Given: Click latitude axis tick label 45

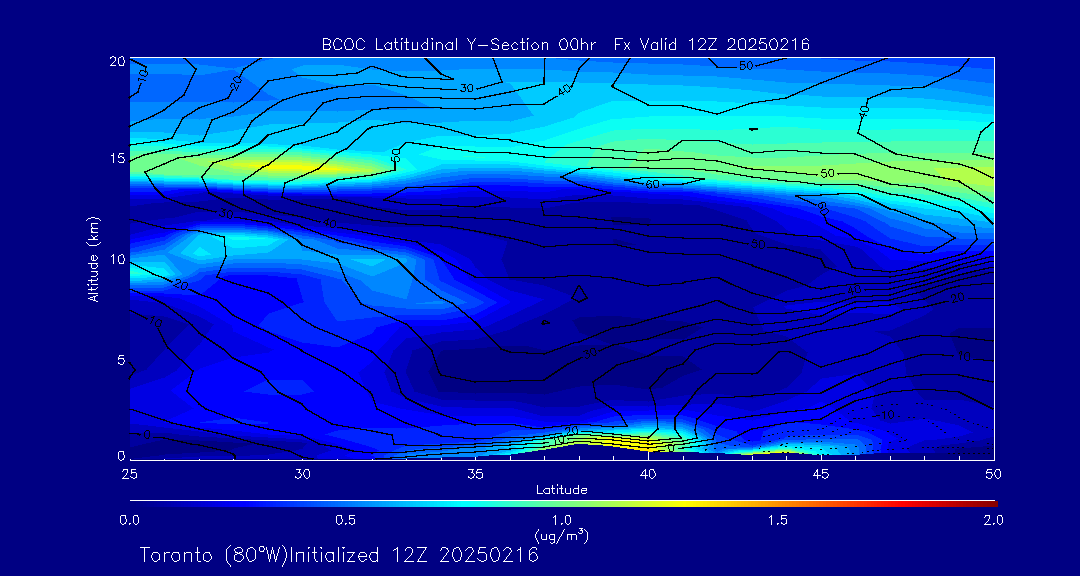Looking at the screenshot, I should pos(820,473).
